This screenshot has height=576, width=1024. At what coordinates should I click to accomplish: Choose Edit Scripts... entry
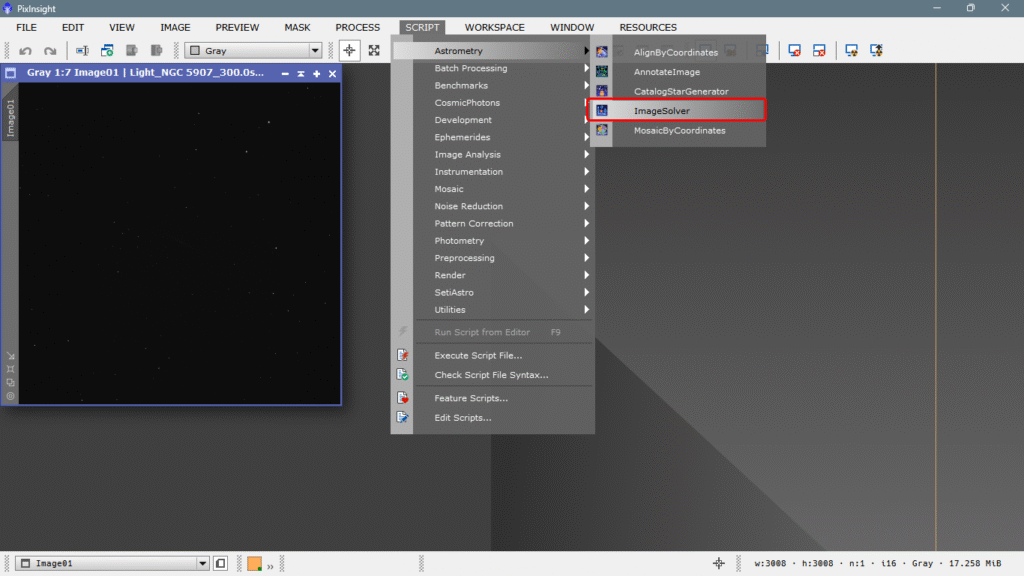pos(492,417)
